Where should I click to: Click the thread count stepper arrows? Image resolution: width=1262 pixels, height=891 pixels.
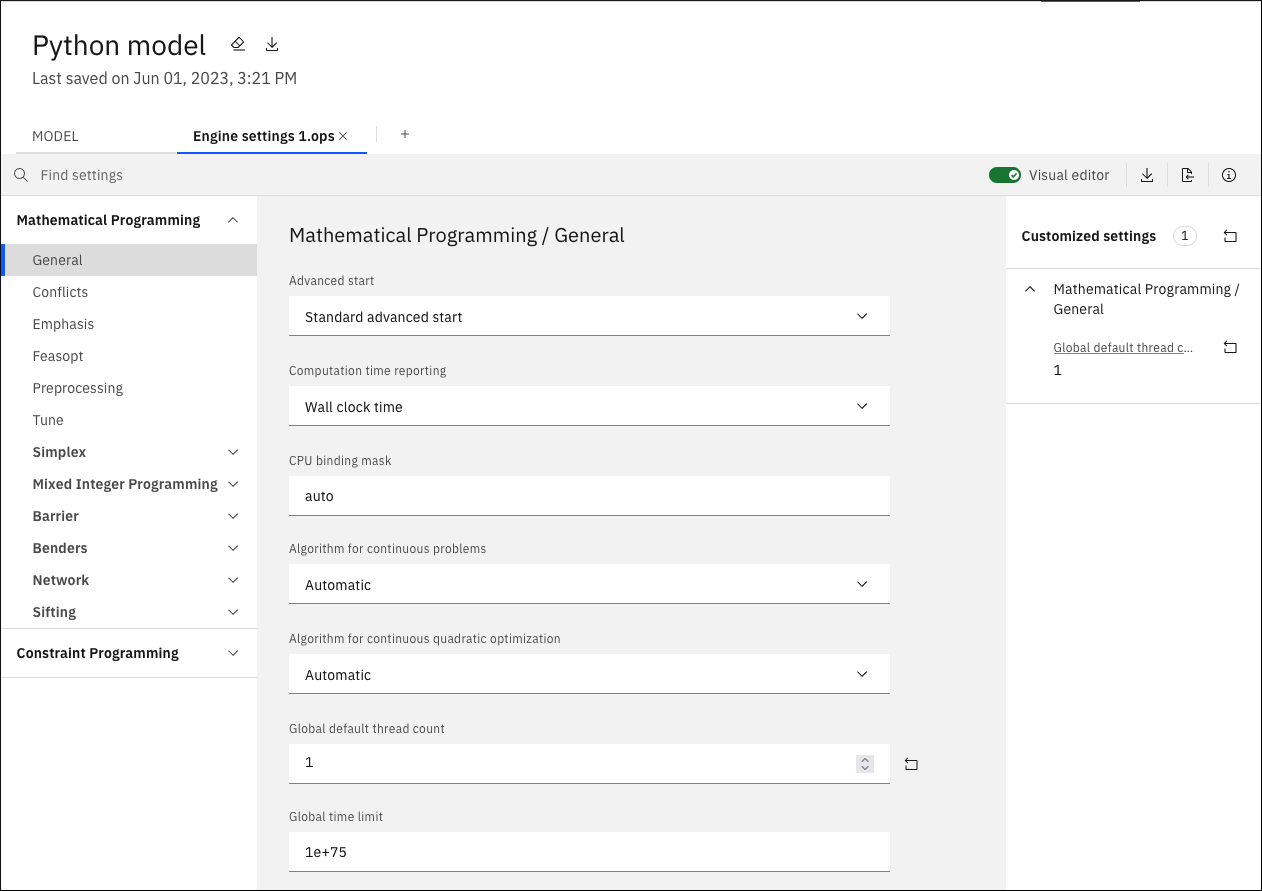click(865, 764)
